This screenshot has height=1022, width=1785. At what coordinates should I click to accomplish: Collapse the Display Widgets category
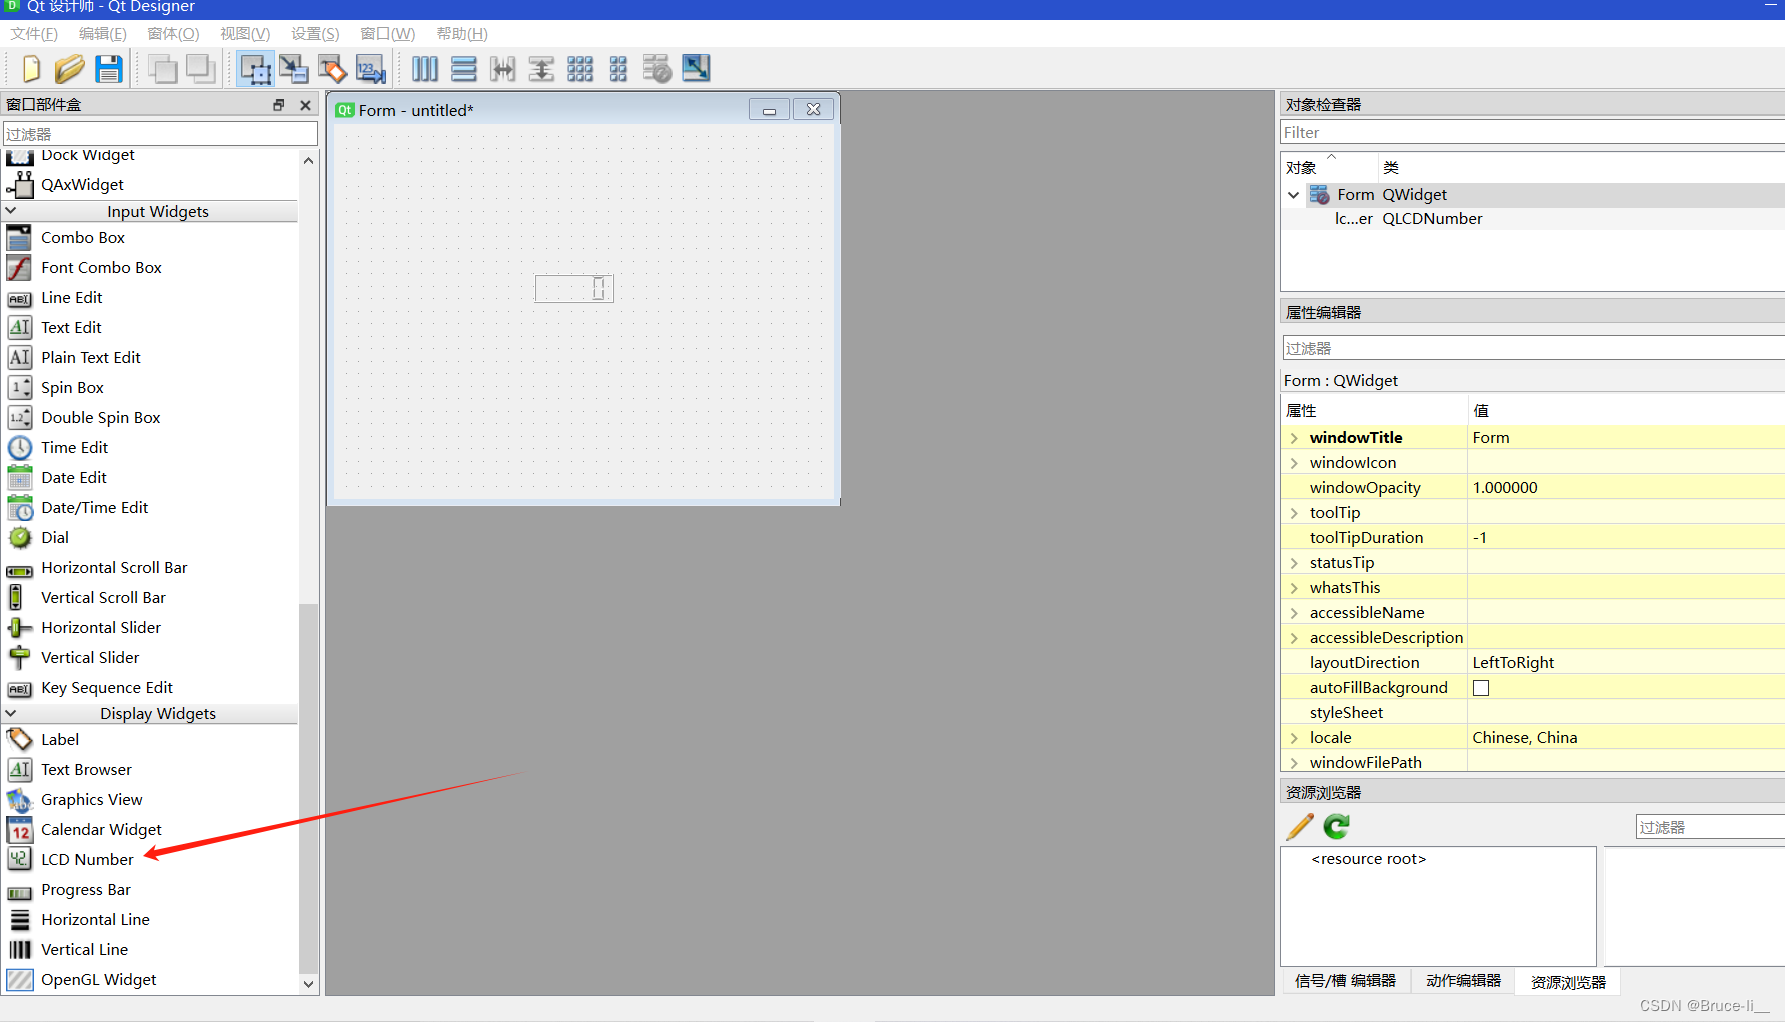click(11, 713)
